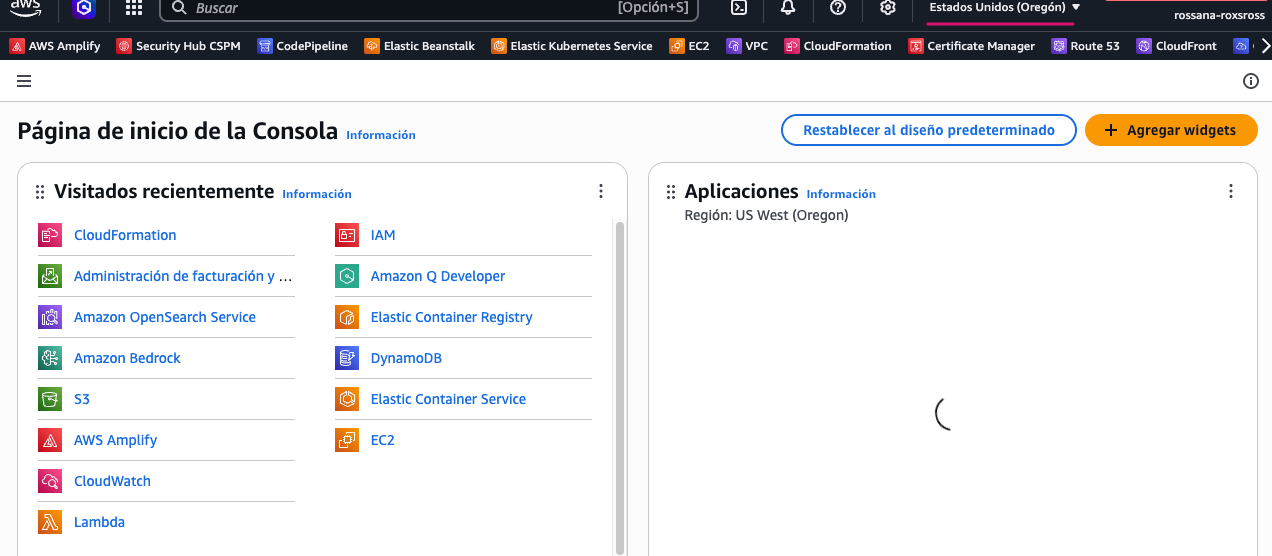
Task: Click the Amazon Bedrock icon
Action: tap(50, 358)
